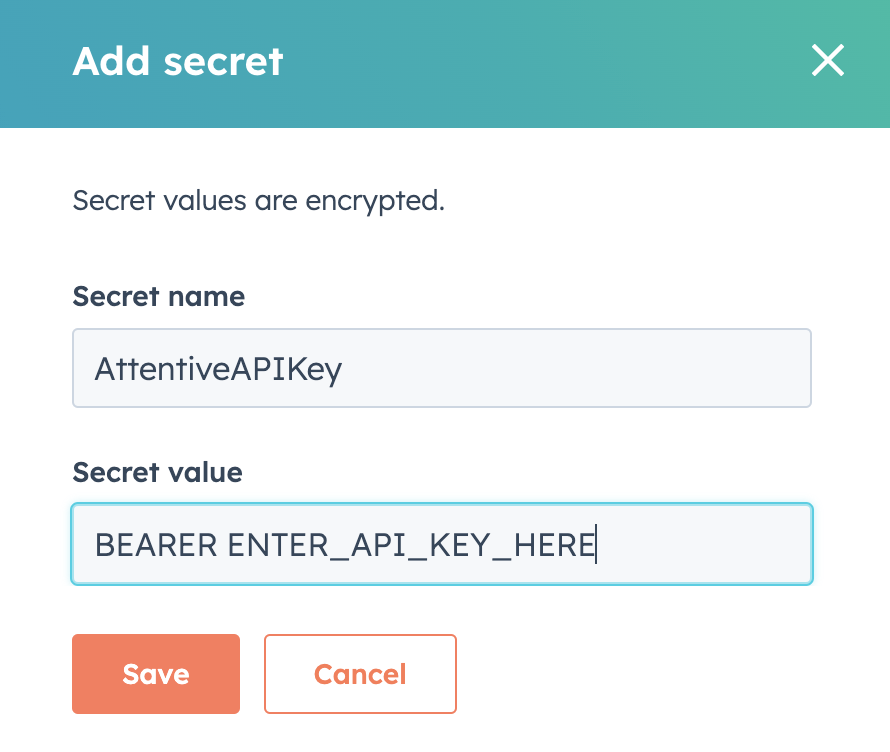
Task: Select the orange-outlined Cancel button
Action: click(360, 674)
